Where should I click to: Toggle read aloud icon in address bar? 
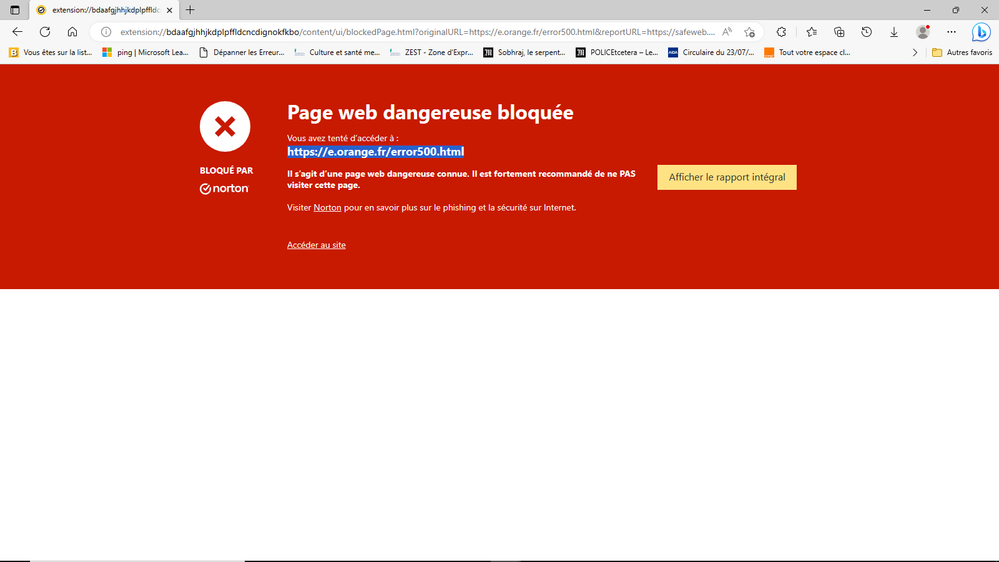[x=727, y=32]
